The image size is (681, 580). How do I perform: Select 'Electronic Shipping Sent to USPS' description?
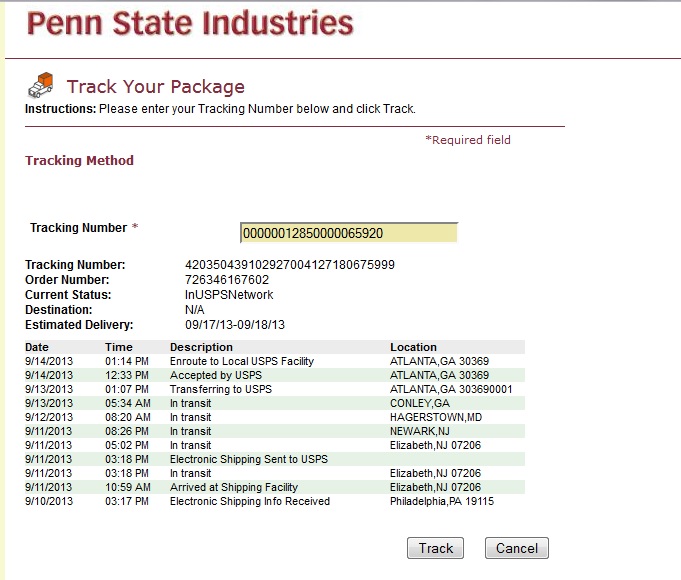point(248,459)
